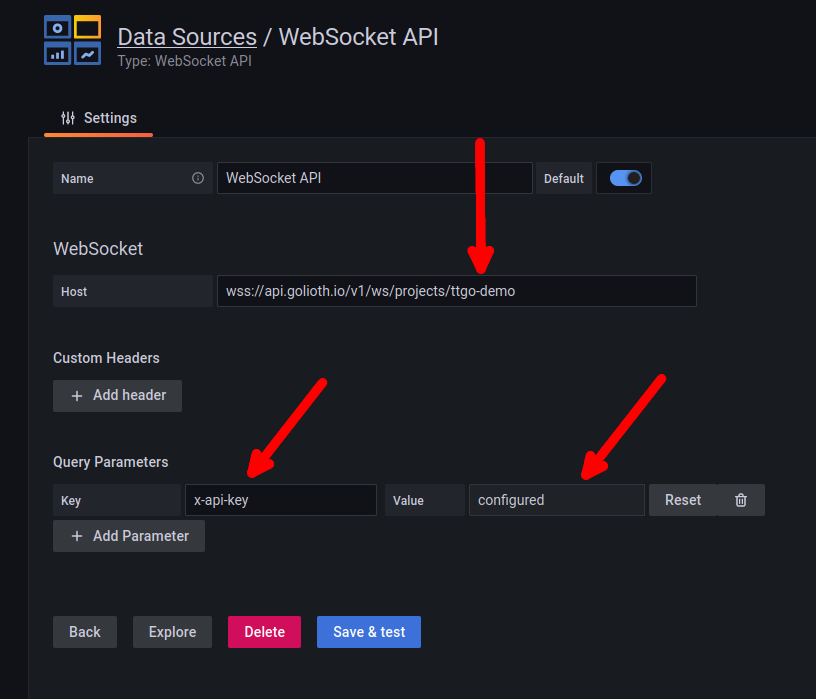Screen dimensions: 816x699
Task: Click Save & test to verify connection
Action: click(x=368, y=631)
